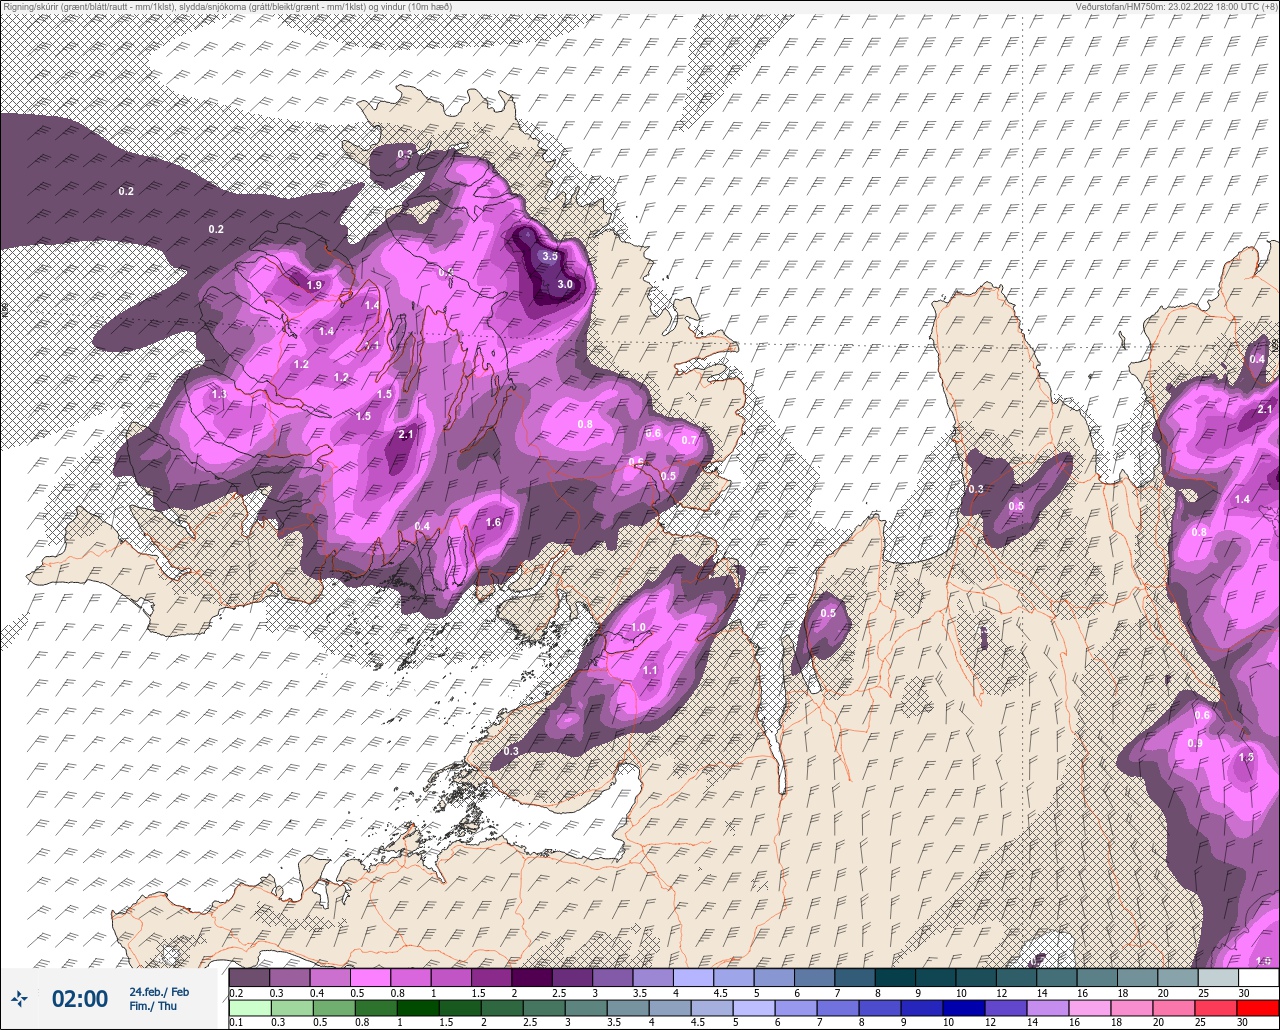The width and height of the screenshot is (1280, 1030).
Task: Pick the white swatch ending the snow legend
Action: click(1258, 977)
